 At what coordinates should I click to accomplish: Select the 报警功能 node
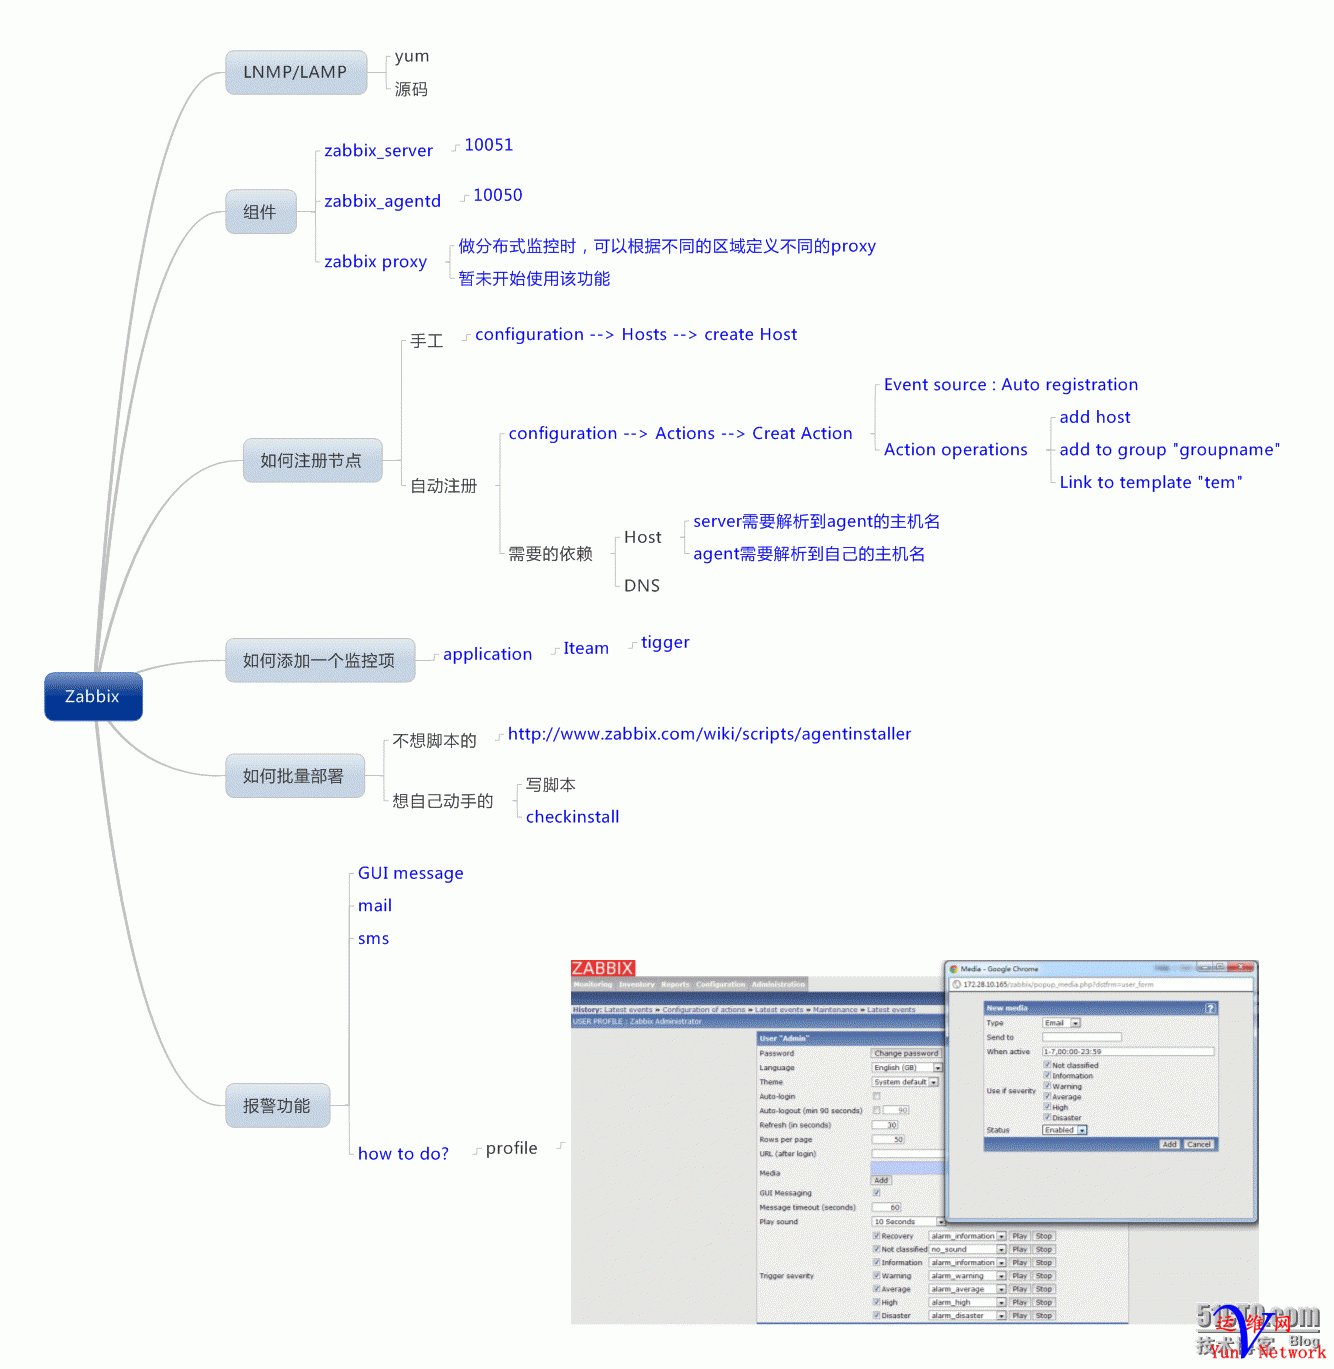click(278, 1106)
